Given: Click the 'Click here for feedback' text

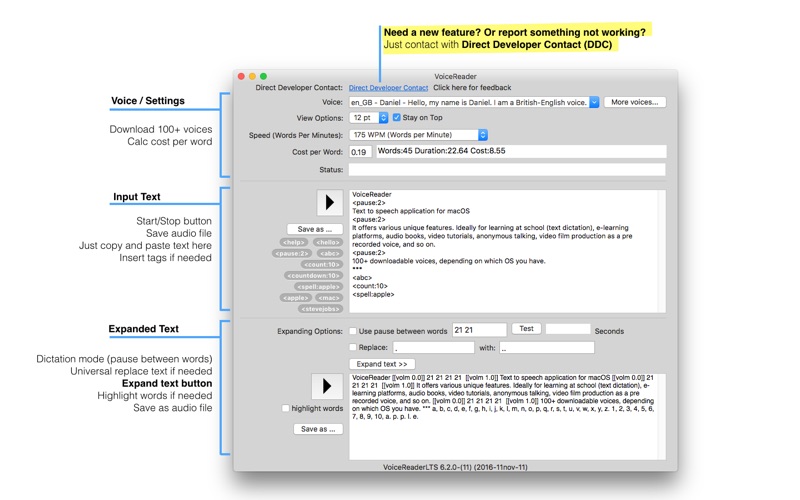Looking at the screenshot, I should [472, 88].
